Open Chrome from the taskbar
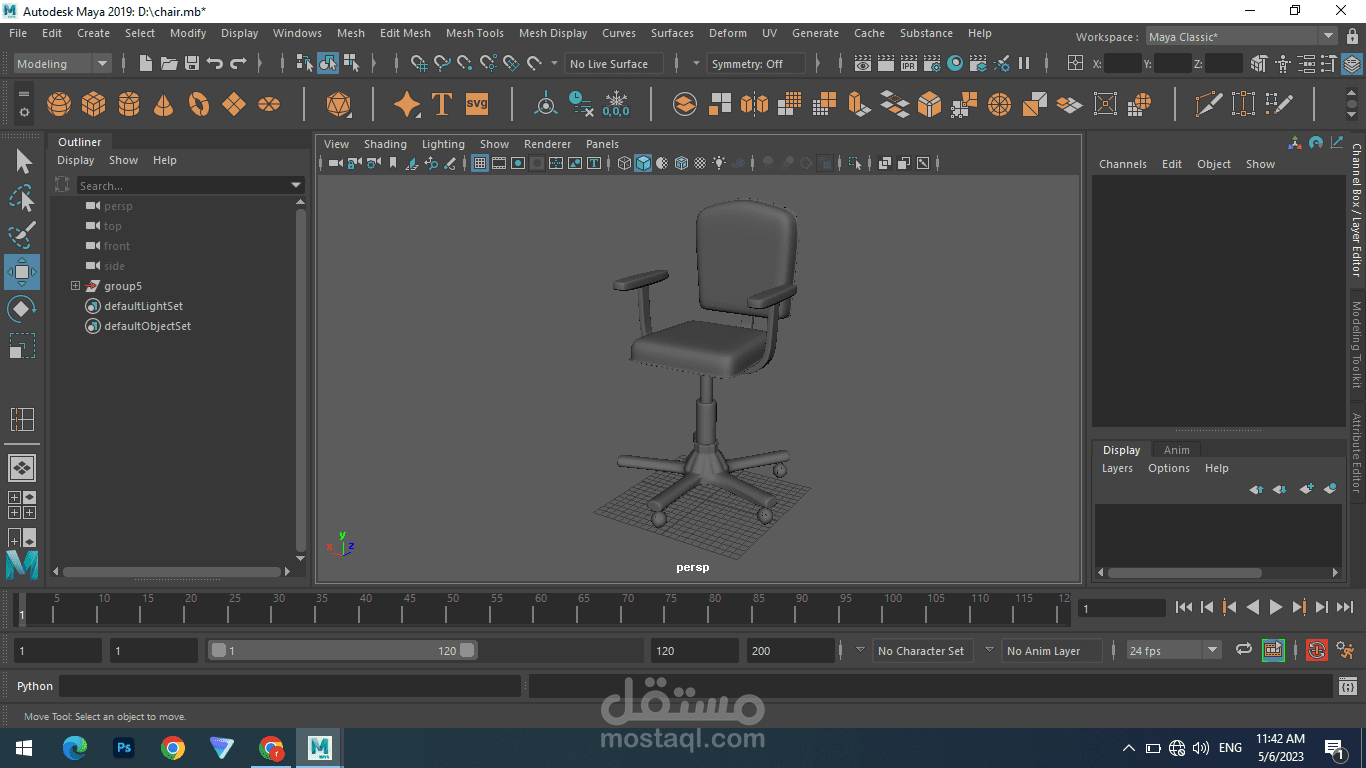Screen dimensions: 1366x768 click(x=173, y=748)
